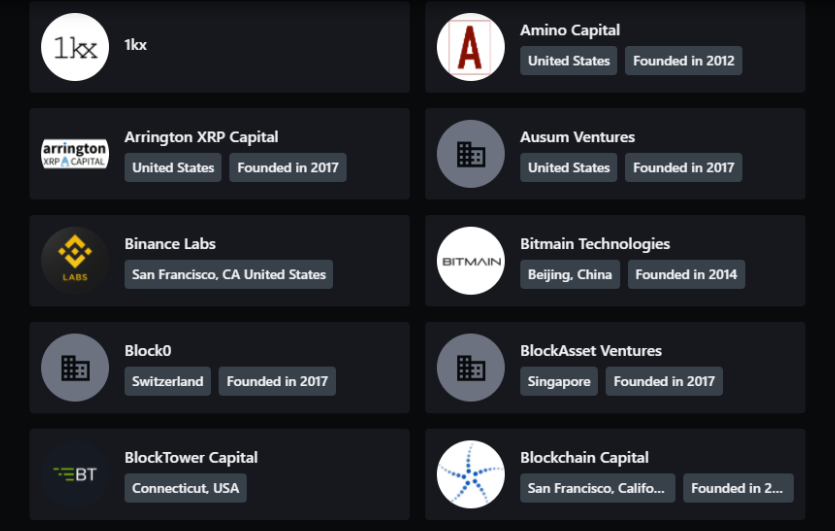Select the Arrington XRP Capital logo
The image size is (835, 531).
click(75, 154)
